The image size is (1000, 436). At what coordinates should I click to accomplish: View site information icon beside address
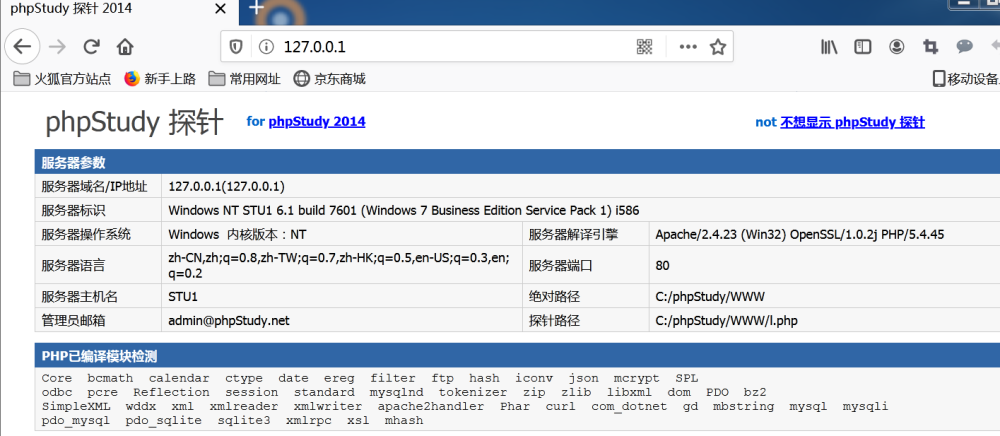266,47
